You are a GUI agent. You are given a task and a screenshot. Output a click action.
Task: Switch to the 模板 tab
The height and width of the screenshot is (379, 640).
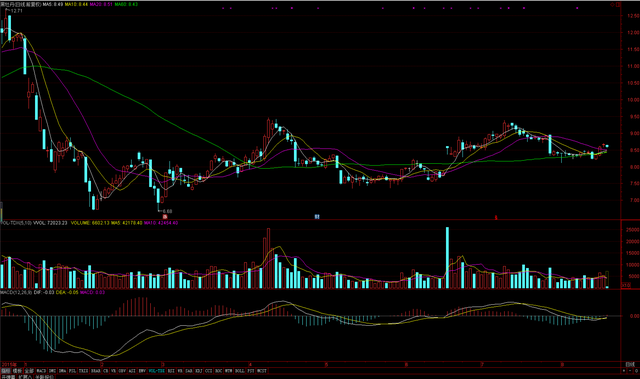click(x=17, y=371)
